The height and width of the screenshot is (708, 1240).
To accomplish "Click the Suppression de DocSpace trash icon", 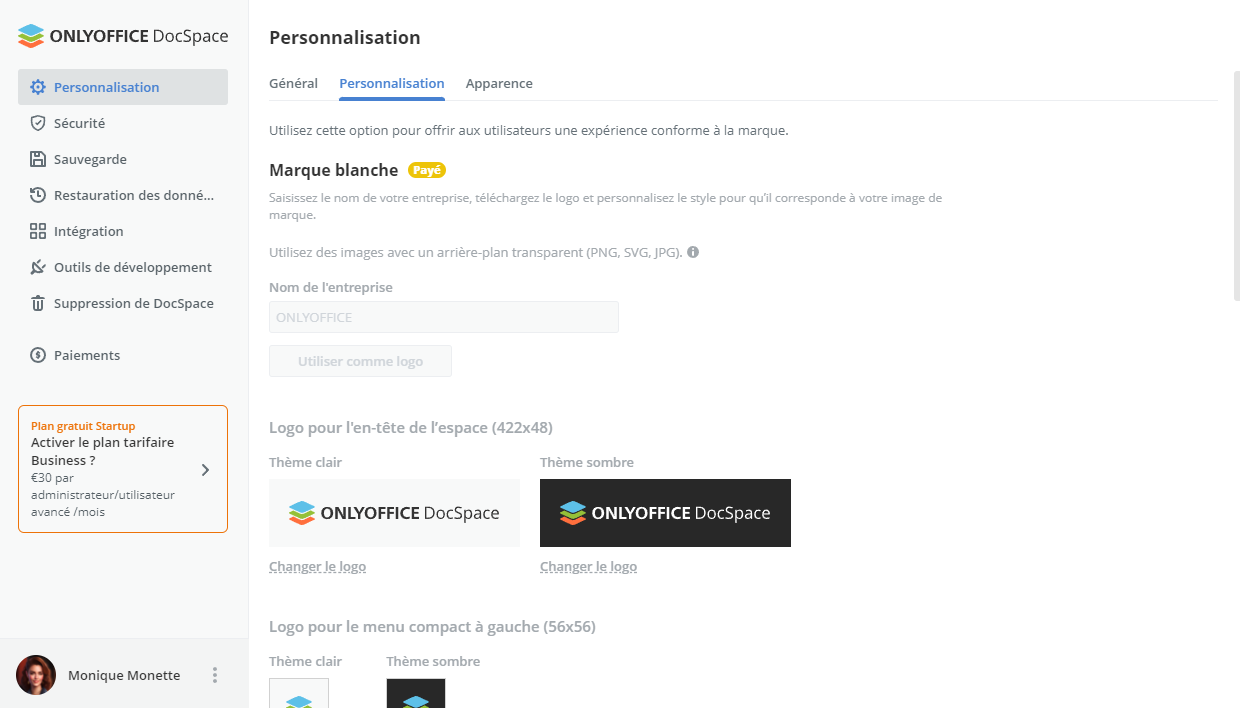I will click(x=38, y=303).
